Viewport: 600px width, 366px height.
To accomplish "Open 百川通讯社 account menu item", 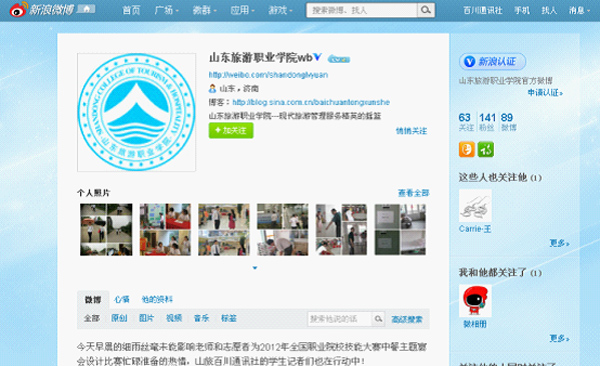I will coord(483,10).
